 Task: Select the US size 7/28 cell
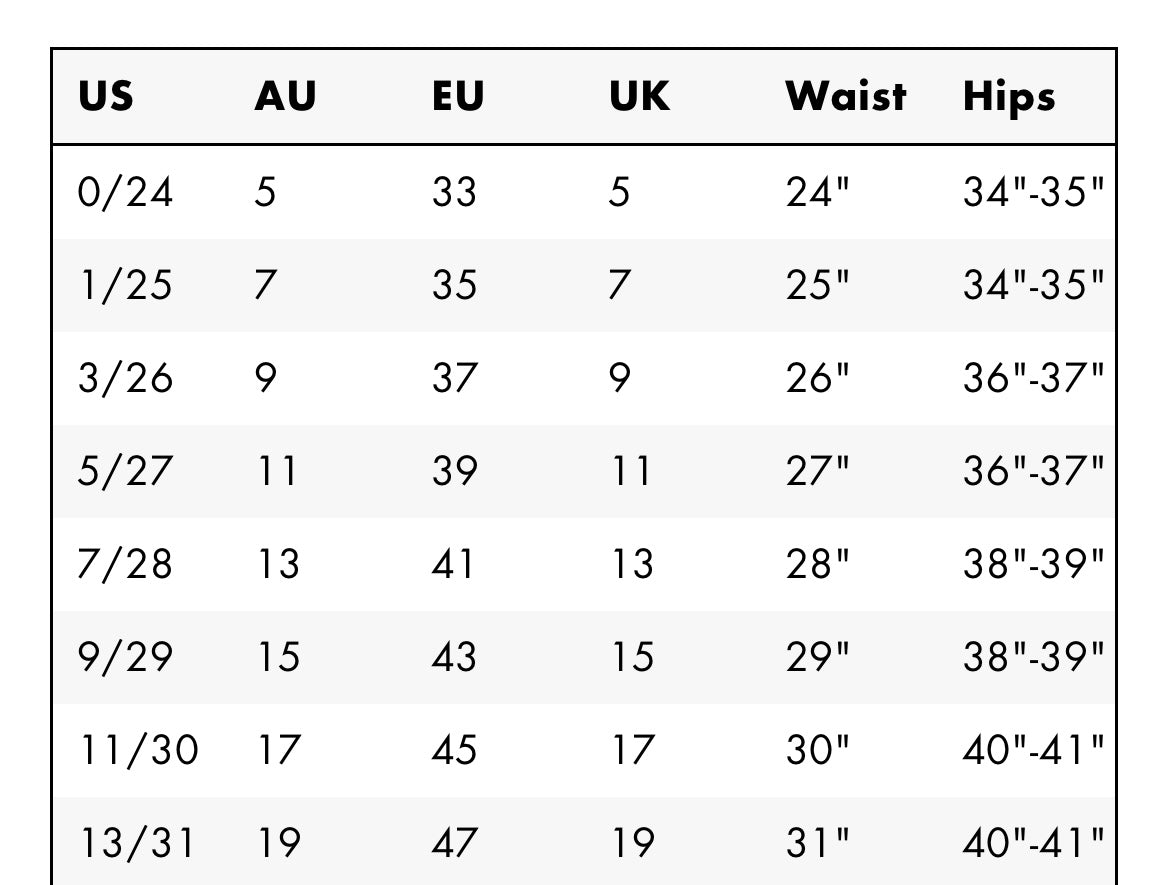tap(125, 564)
